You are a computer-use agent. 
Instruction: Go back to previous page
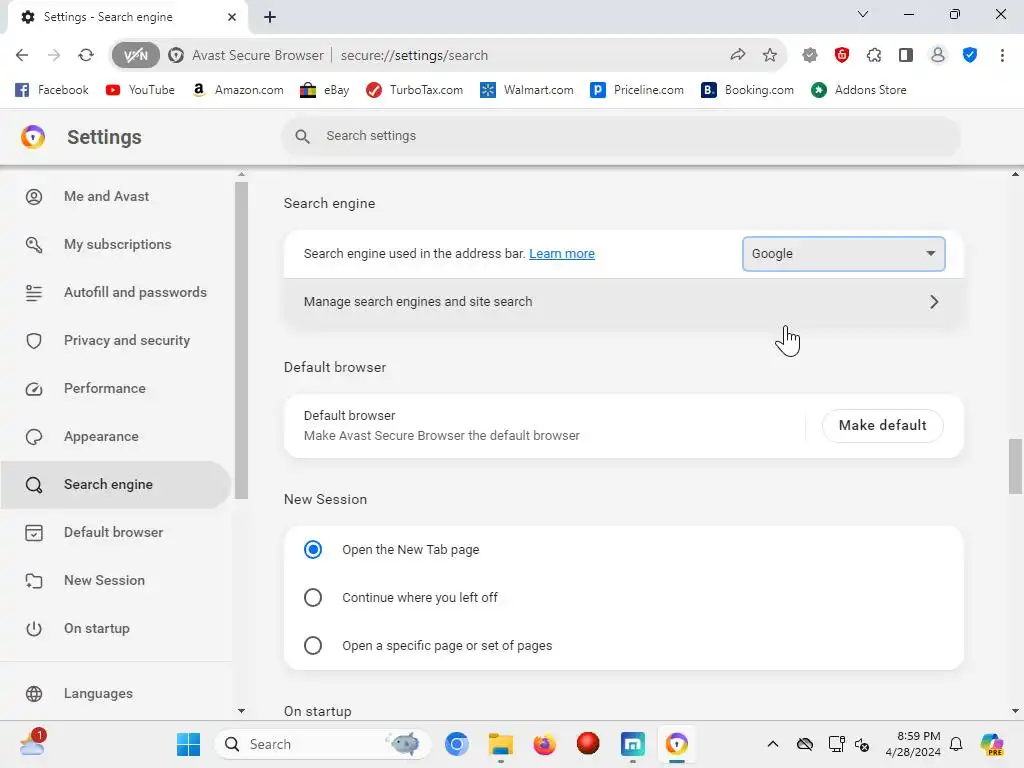(x=22, y=56)
